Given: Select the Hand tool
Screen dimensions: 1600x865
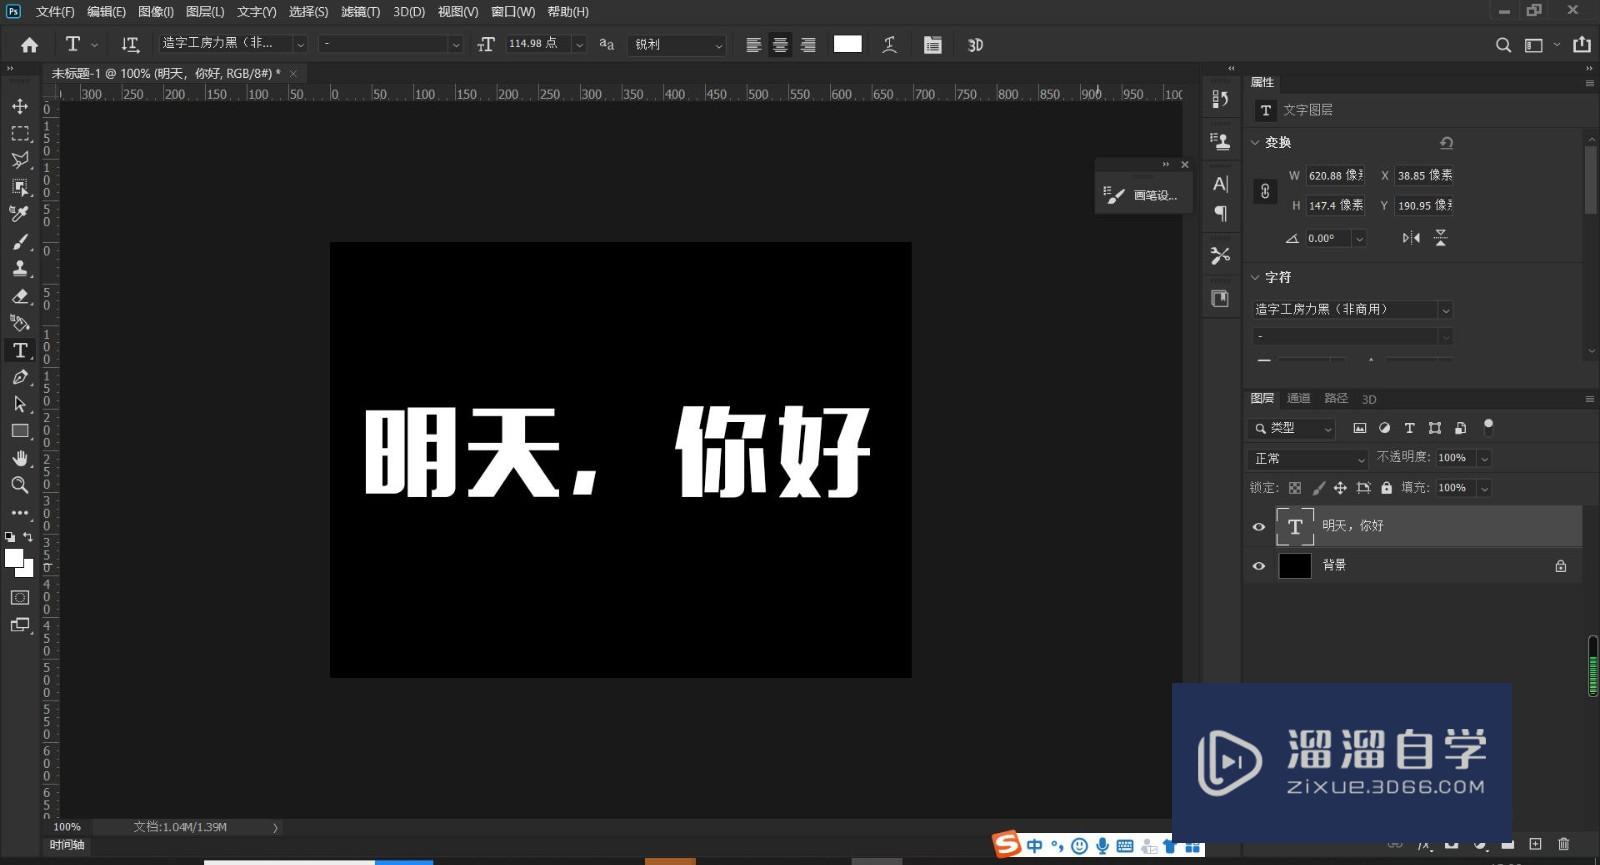Looking at the screenshot, I should 20,458.
